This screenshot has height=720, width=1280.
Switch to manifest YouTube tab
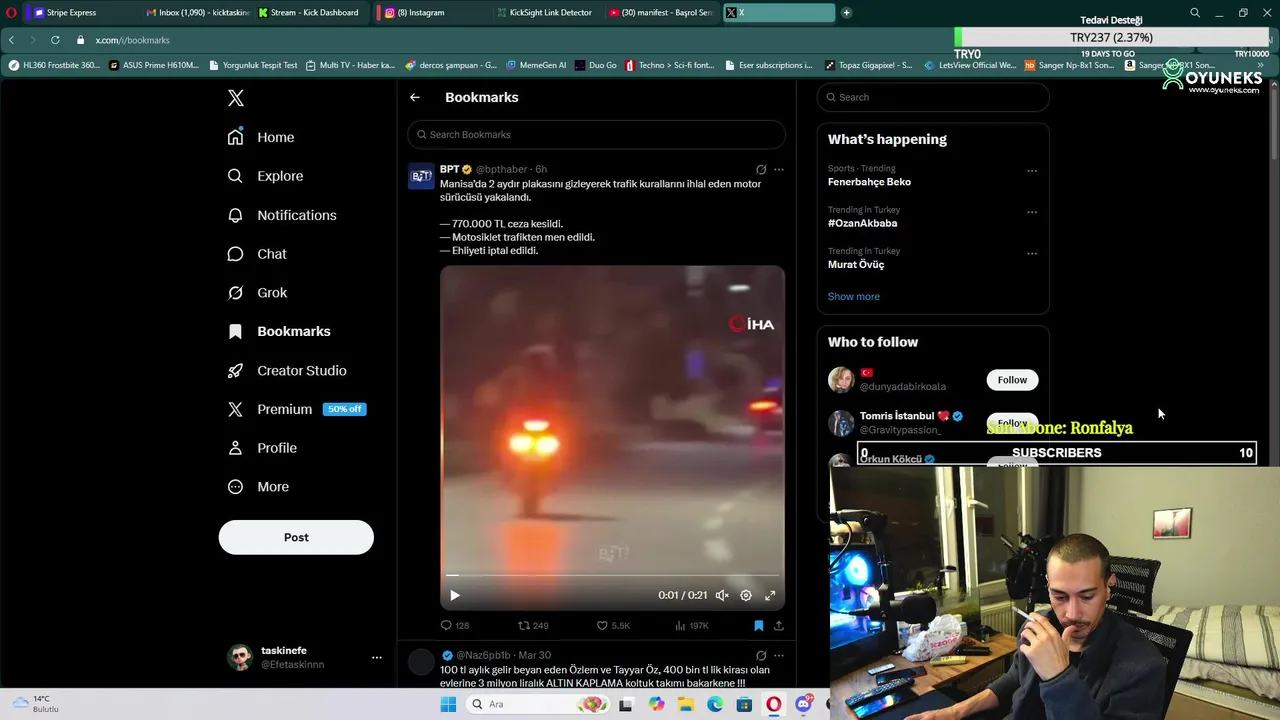pyautogui.click(x=661, y=13)
